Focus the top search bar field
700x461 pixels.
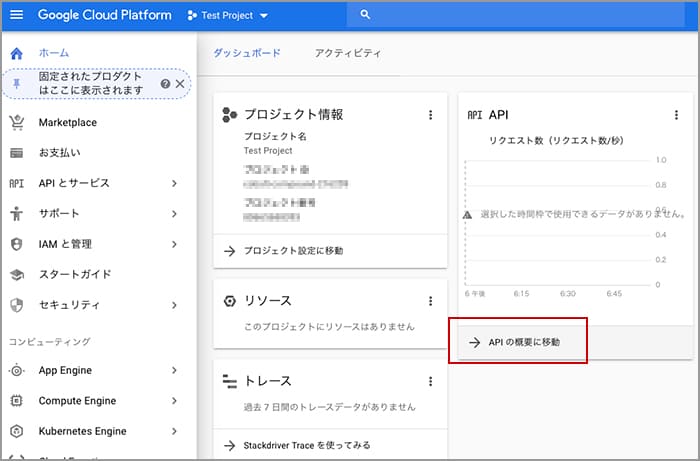coord(516,15)
